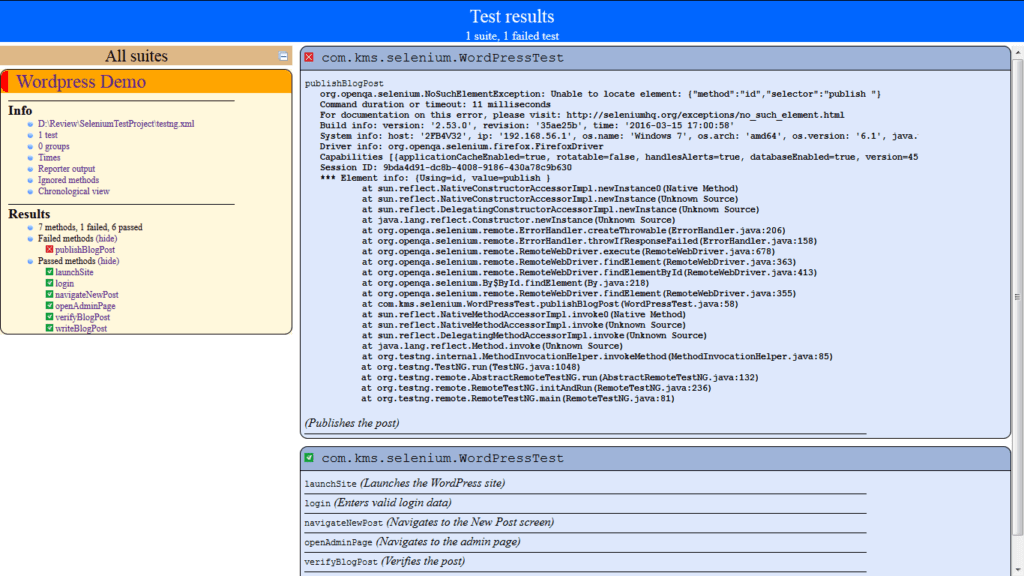The height and width of the screenshot is (576, 1024).
Task: Hide the Passed methods list
Action: (108, 261)
